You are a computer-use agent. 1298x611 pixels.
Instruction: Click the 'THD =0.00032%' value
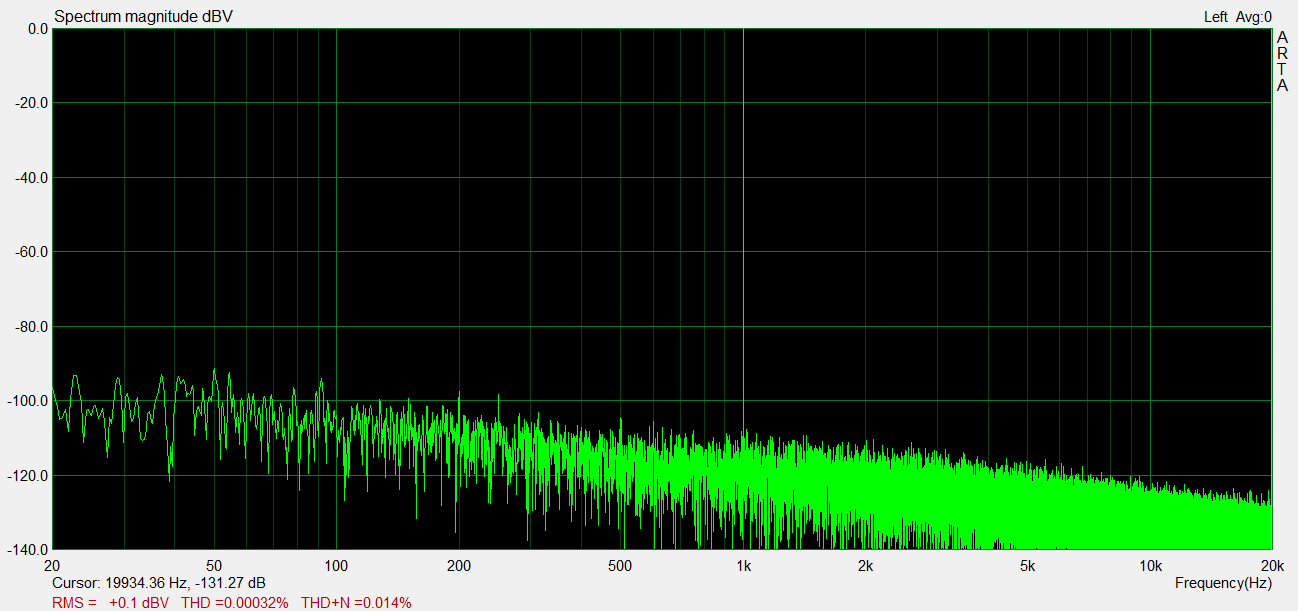tap(235, 602)
